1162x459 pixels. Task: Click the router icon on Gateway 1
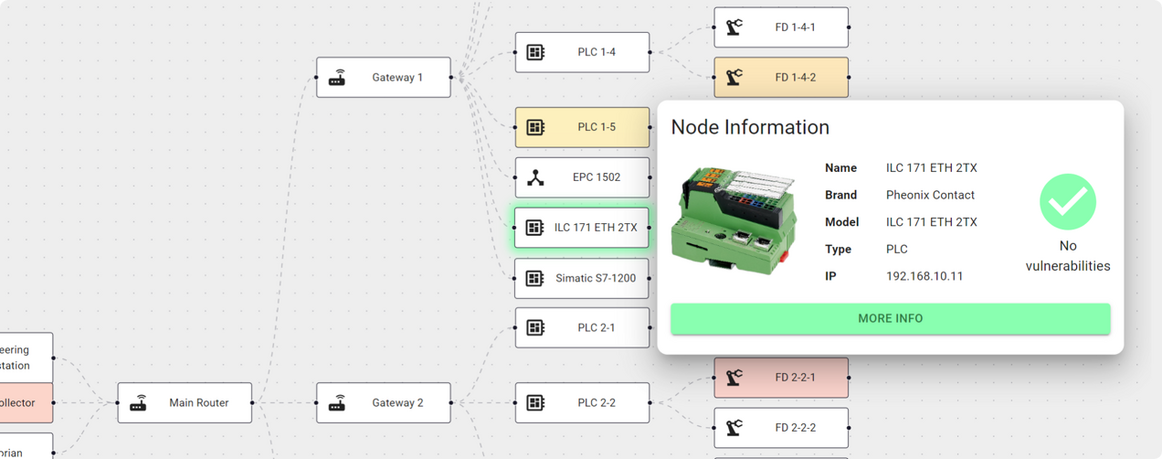click(x=338, y=77)
